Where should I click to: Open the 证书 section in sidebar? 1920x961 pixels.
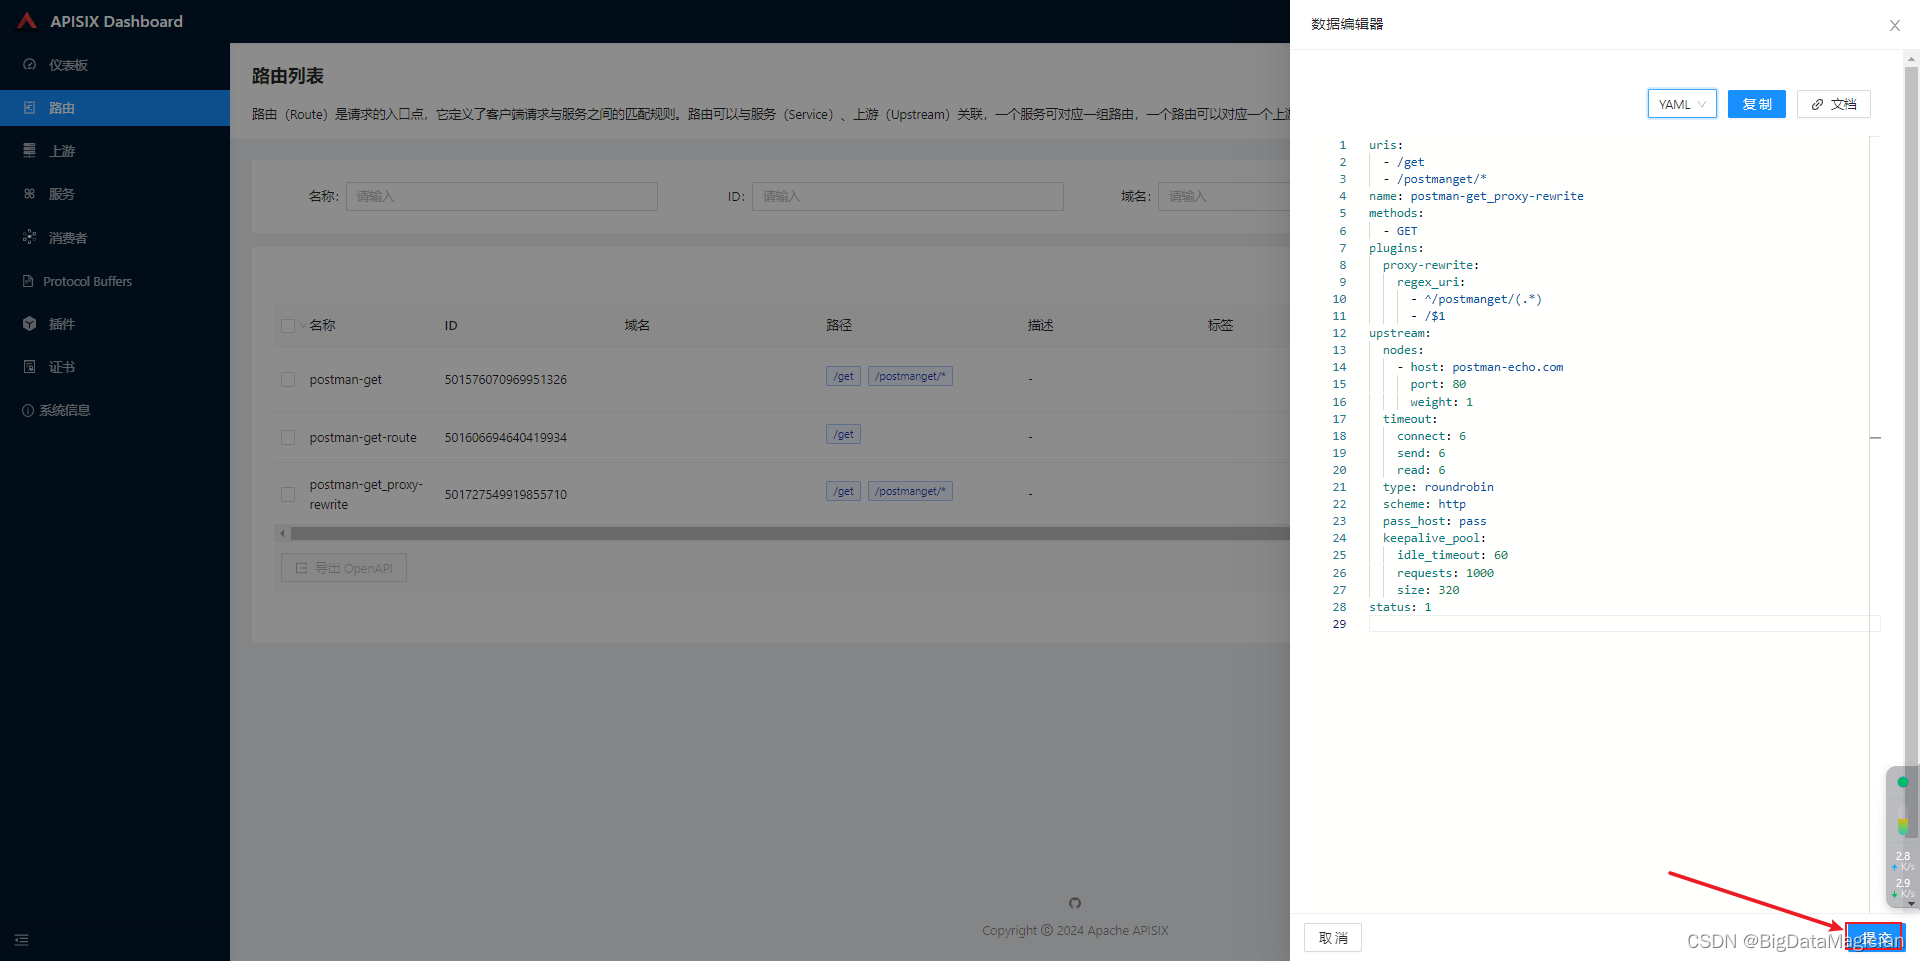[x=60, y=366]
